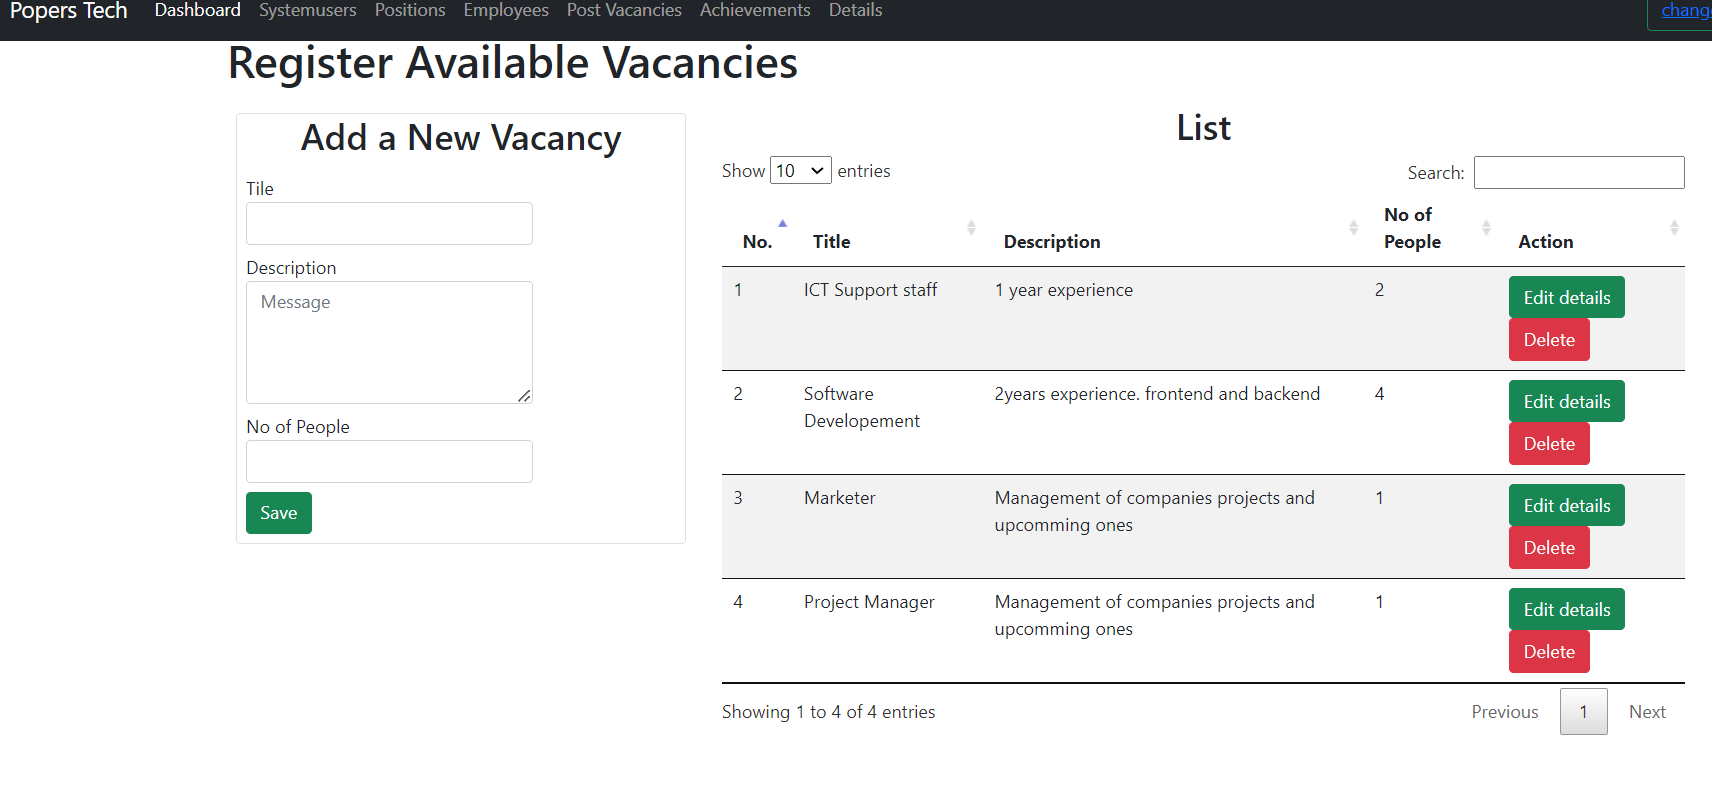The height and width of the screenshot is (808, 1712).
Task: Open the Post Vacancies nav item
Action: click(x=624, y=10)
